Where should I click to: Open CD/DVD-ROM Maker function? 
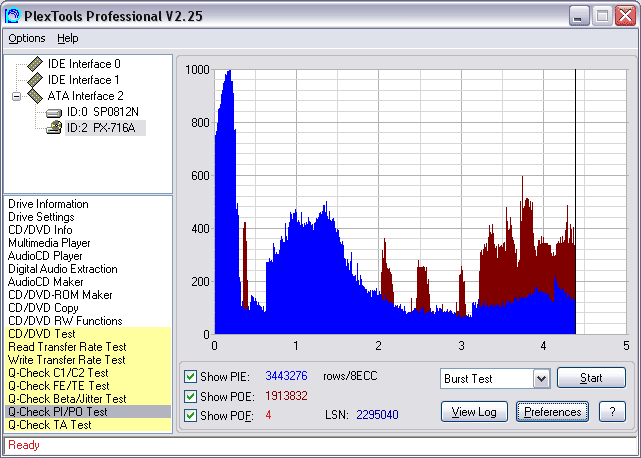(60, 295)
